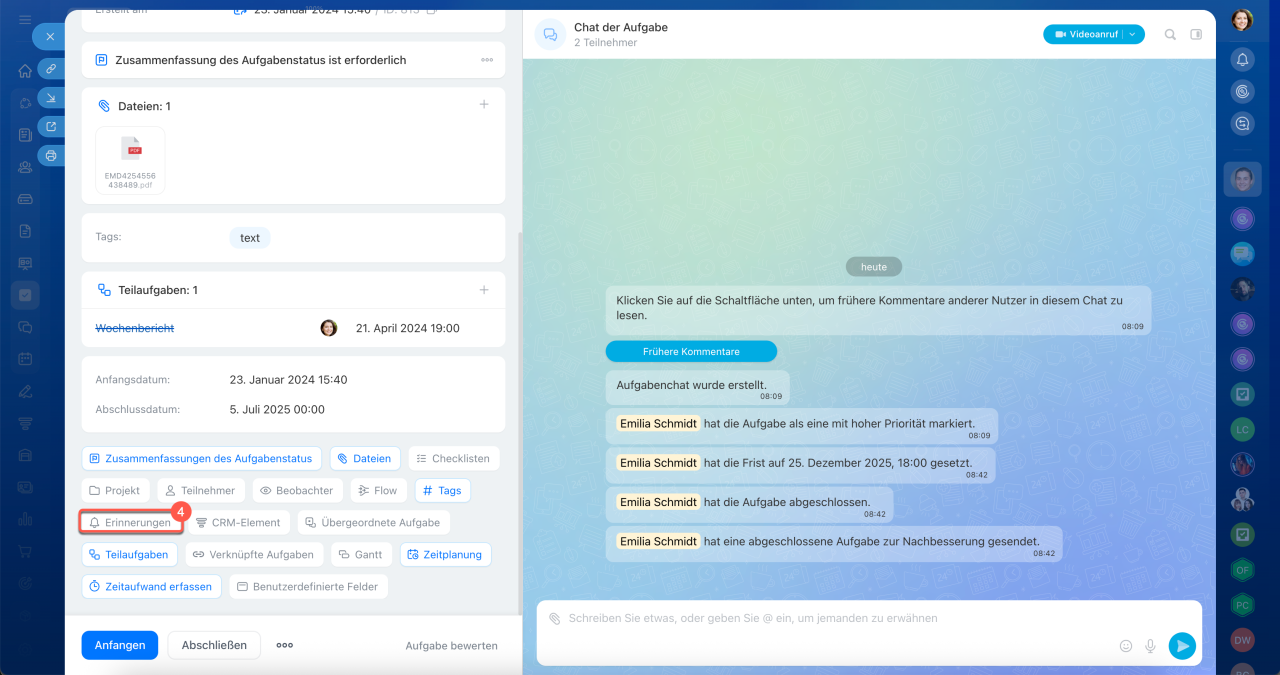Copy task link via chain icon

pos(51,68)
